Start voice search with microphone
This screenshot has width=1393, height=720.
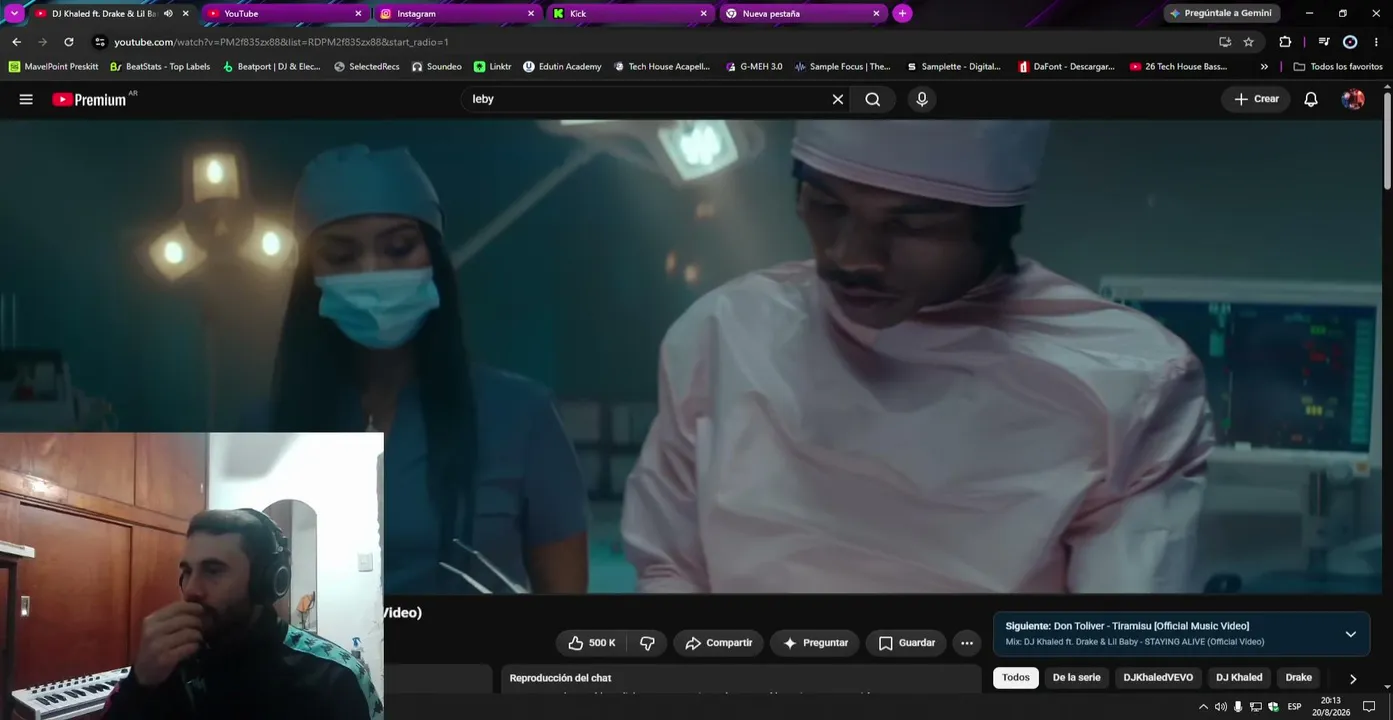click(x=922, y=99)
